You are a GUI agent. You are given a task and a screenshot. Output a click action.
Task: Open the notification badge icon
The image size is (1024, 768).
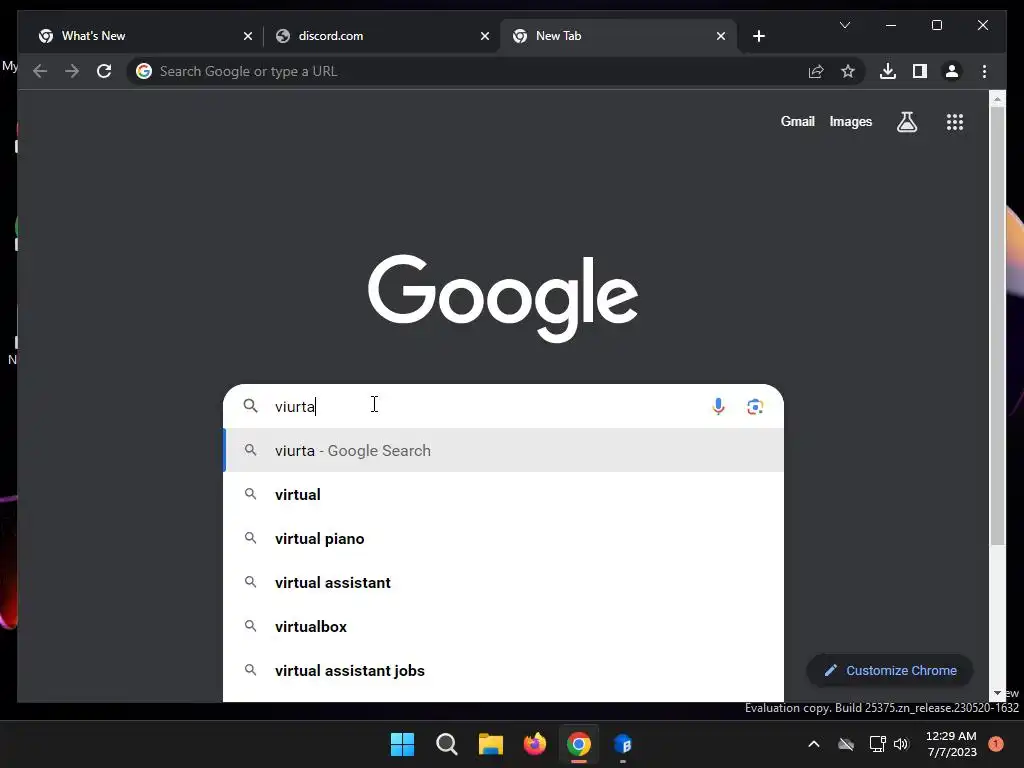(996, 744)
